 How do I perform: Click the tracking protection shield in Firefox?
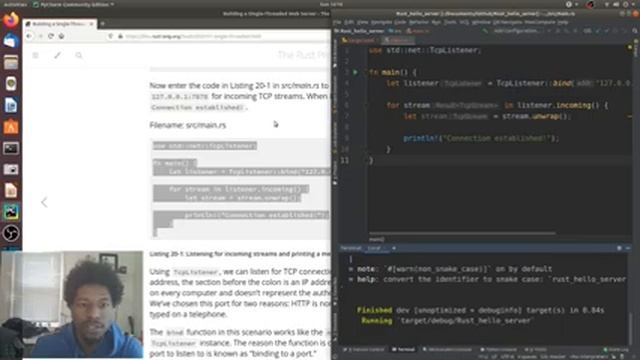point(111,36)
